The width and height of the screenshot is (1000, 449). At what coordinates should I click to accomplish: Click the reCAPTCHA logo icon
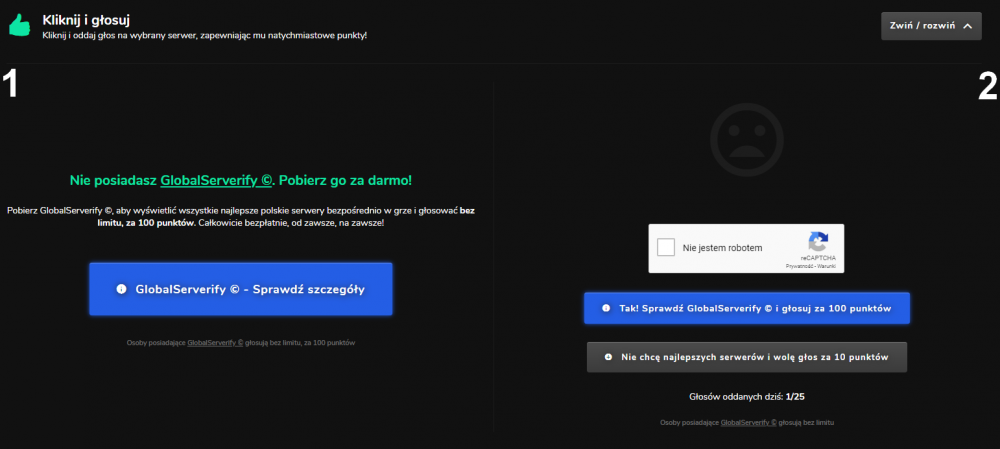point(818,242)
